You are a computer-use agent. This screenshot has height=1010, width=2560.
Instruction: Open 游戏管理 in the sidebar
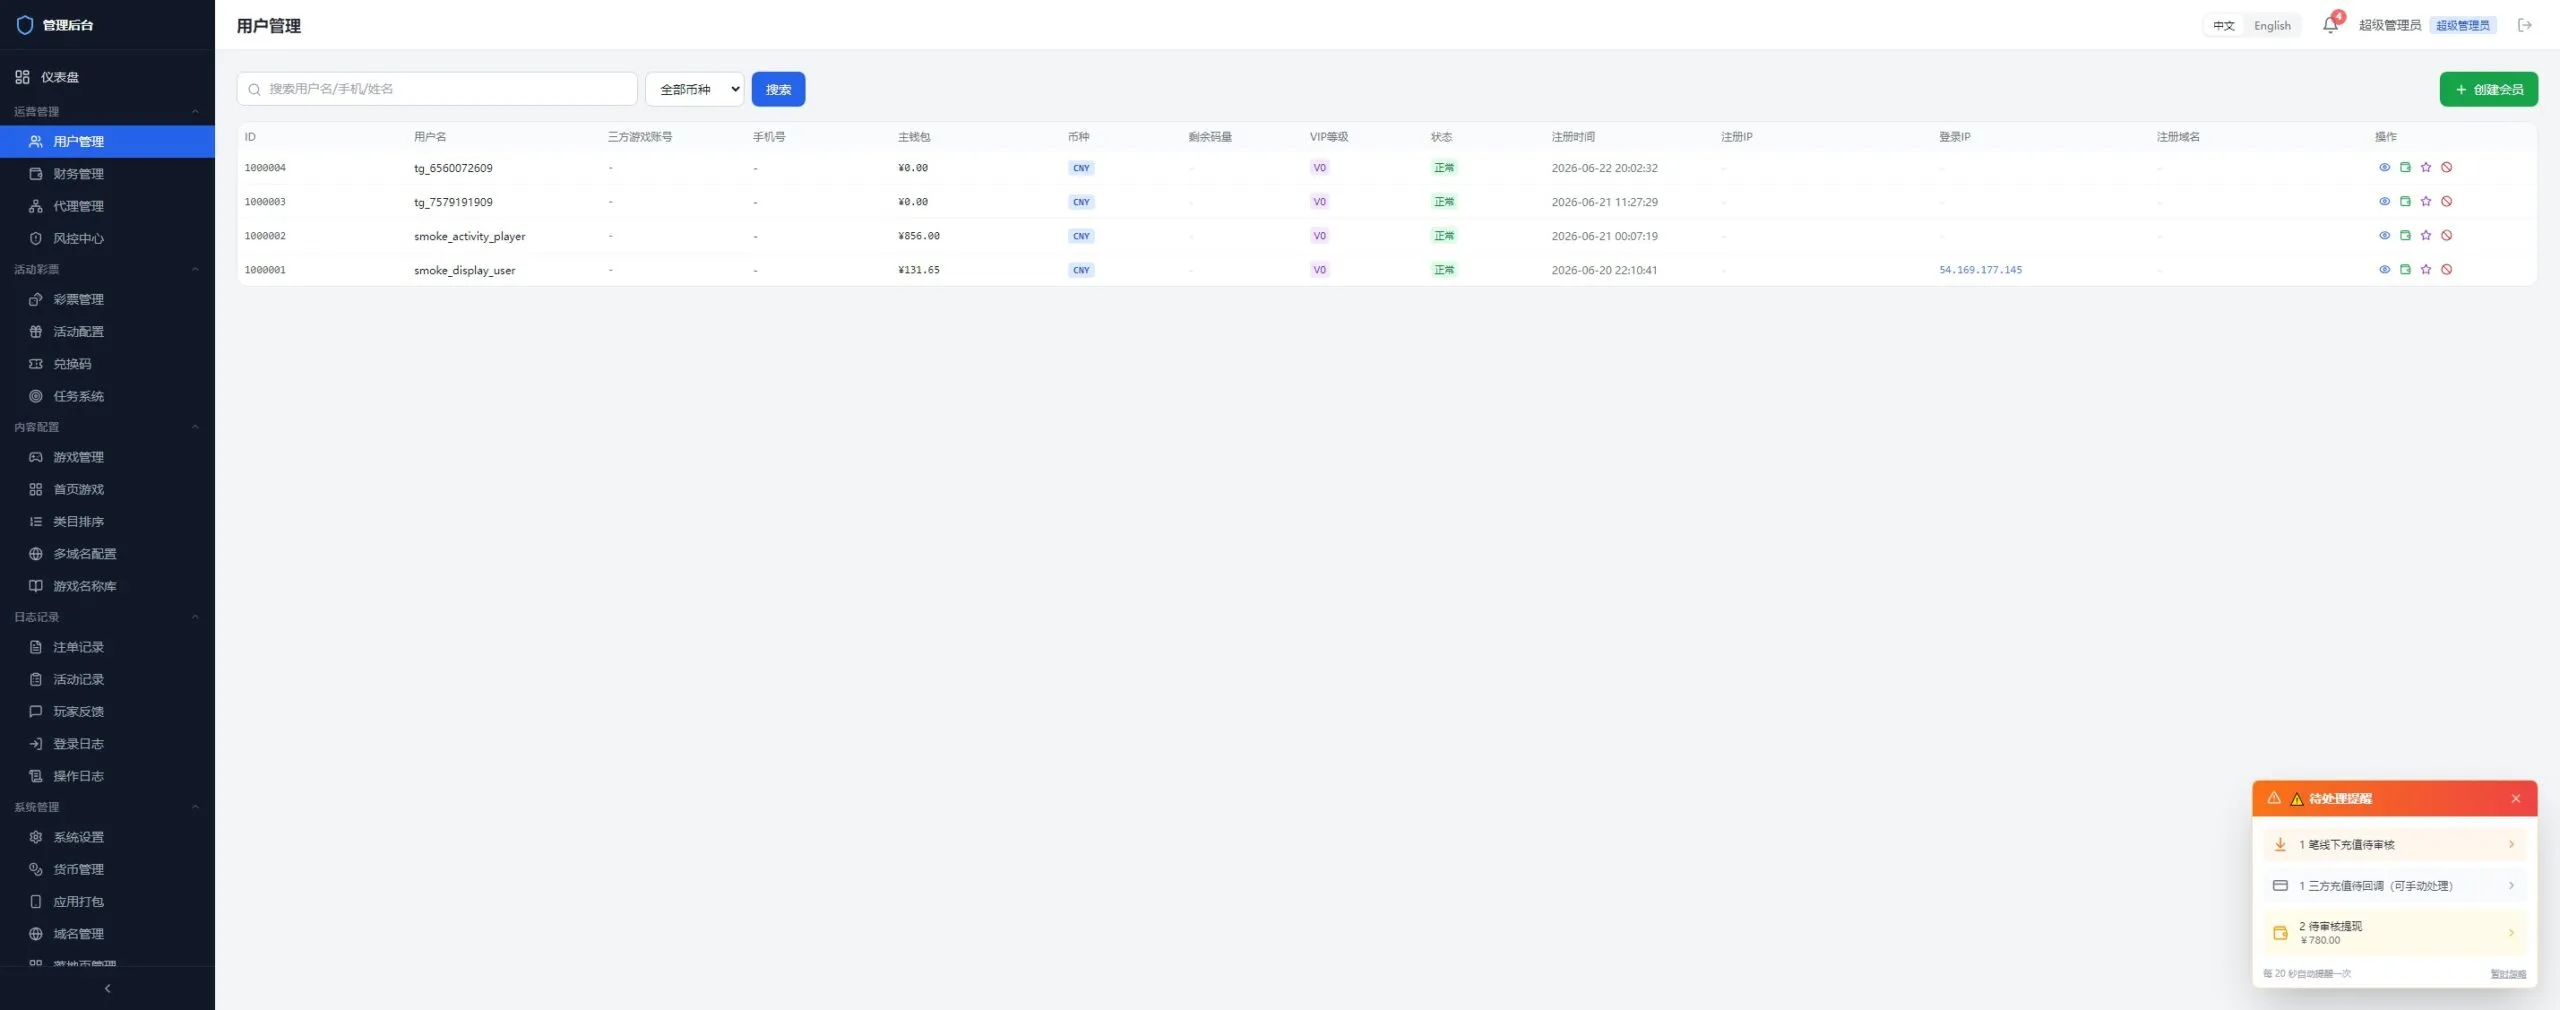pos(107,457)
